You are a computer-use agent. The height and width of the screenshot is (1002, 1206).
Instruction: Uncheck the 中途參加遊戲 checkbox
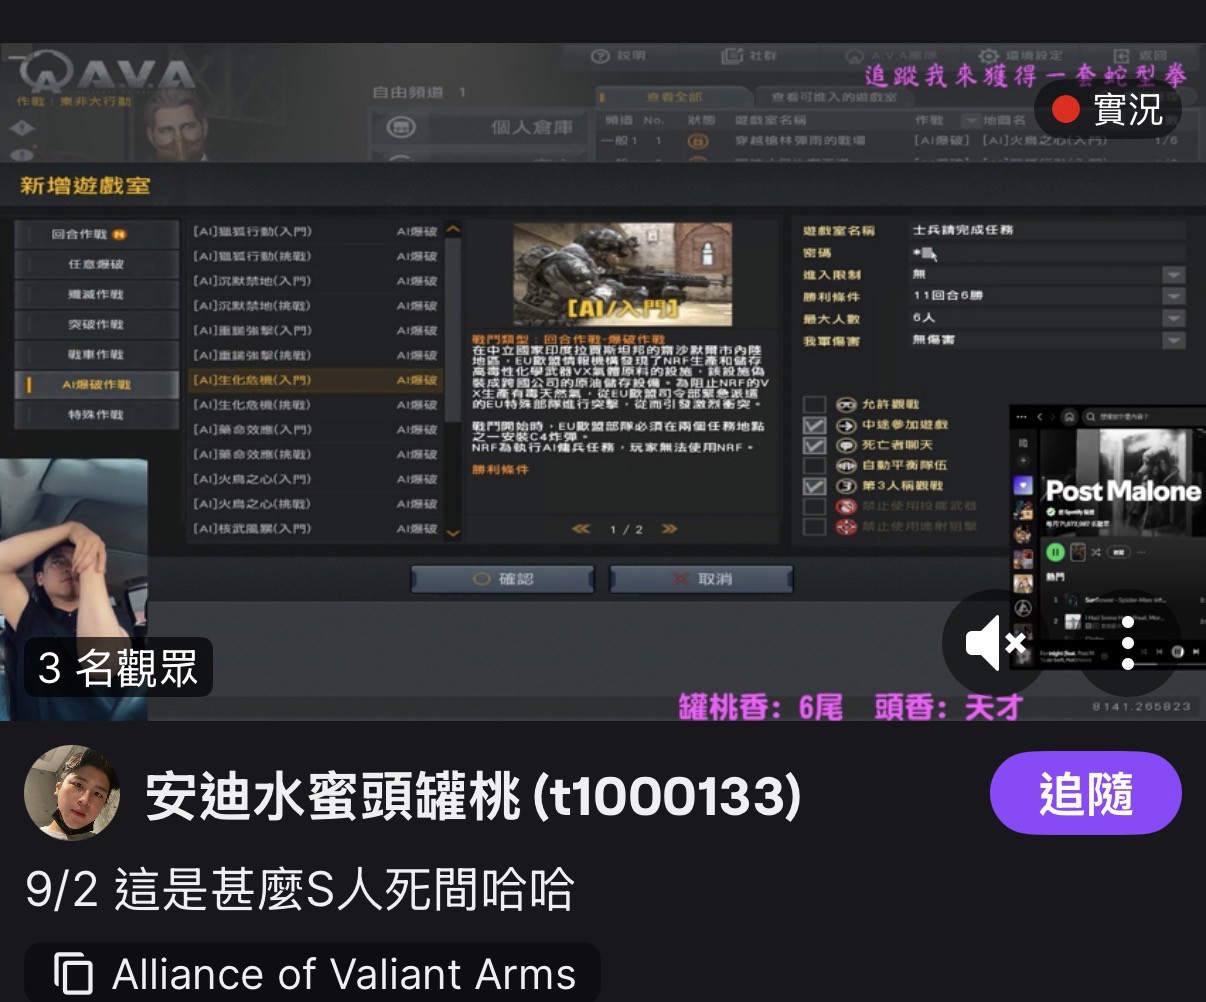815,425
